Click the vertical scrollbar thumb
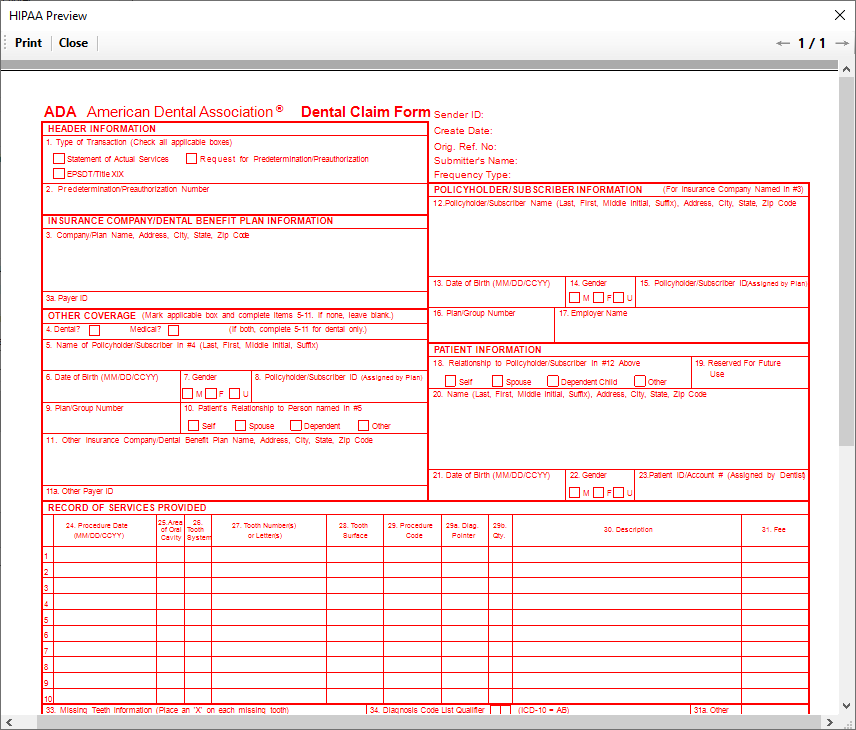This screenshot has width=856, height=730. (846, 261)
